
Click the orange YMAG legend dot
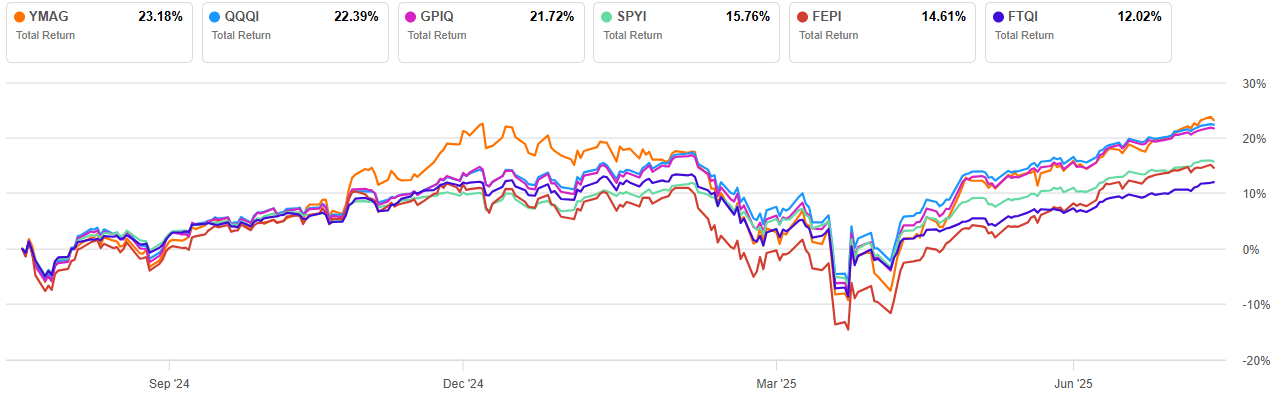[21, 18]
